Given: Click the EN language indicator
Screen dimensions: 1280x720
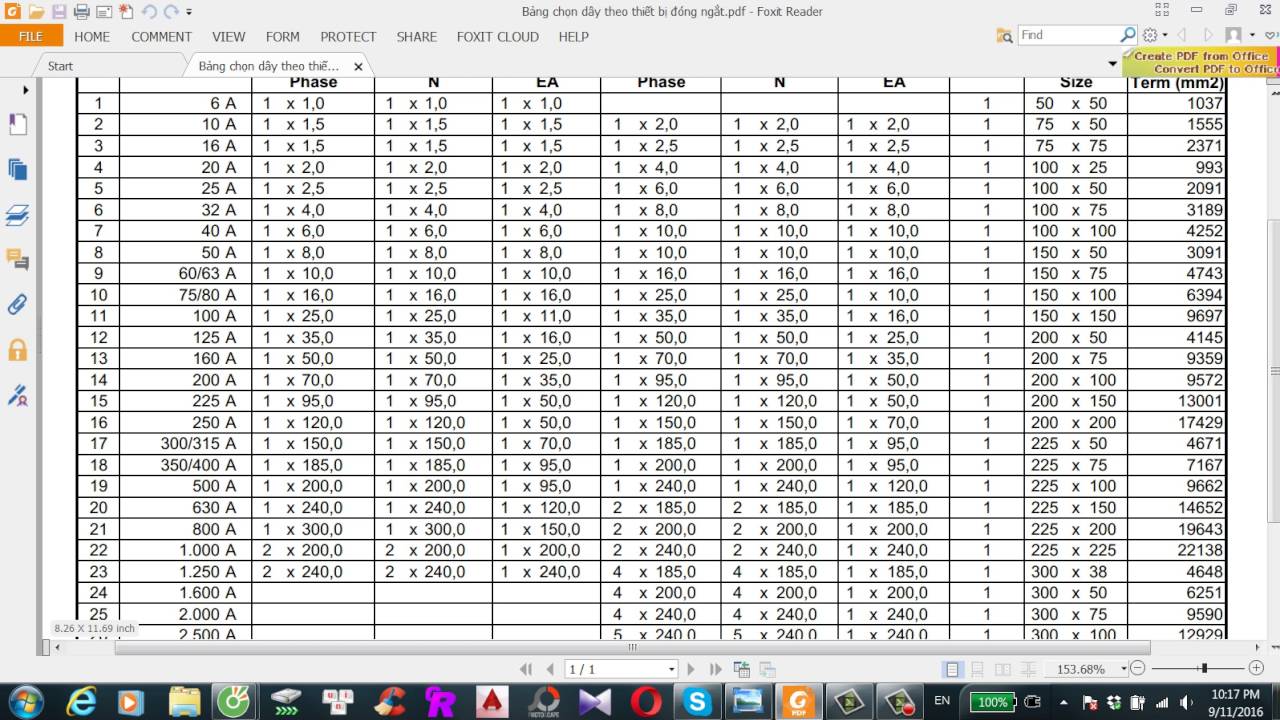Looking at the screenshot, I should click(943, 701).
